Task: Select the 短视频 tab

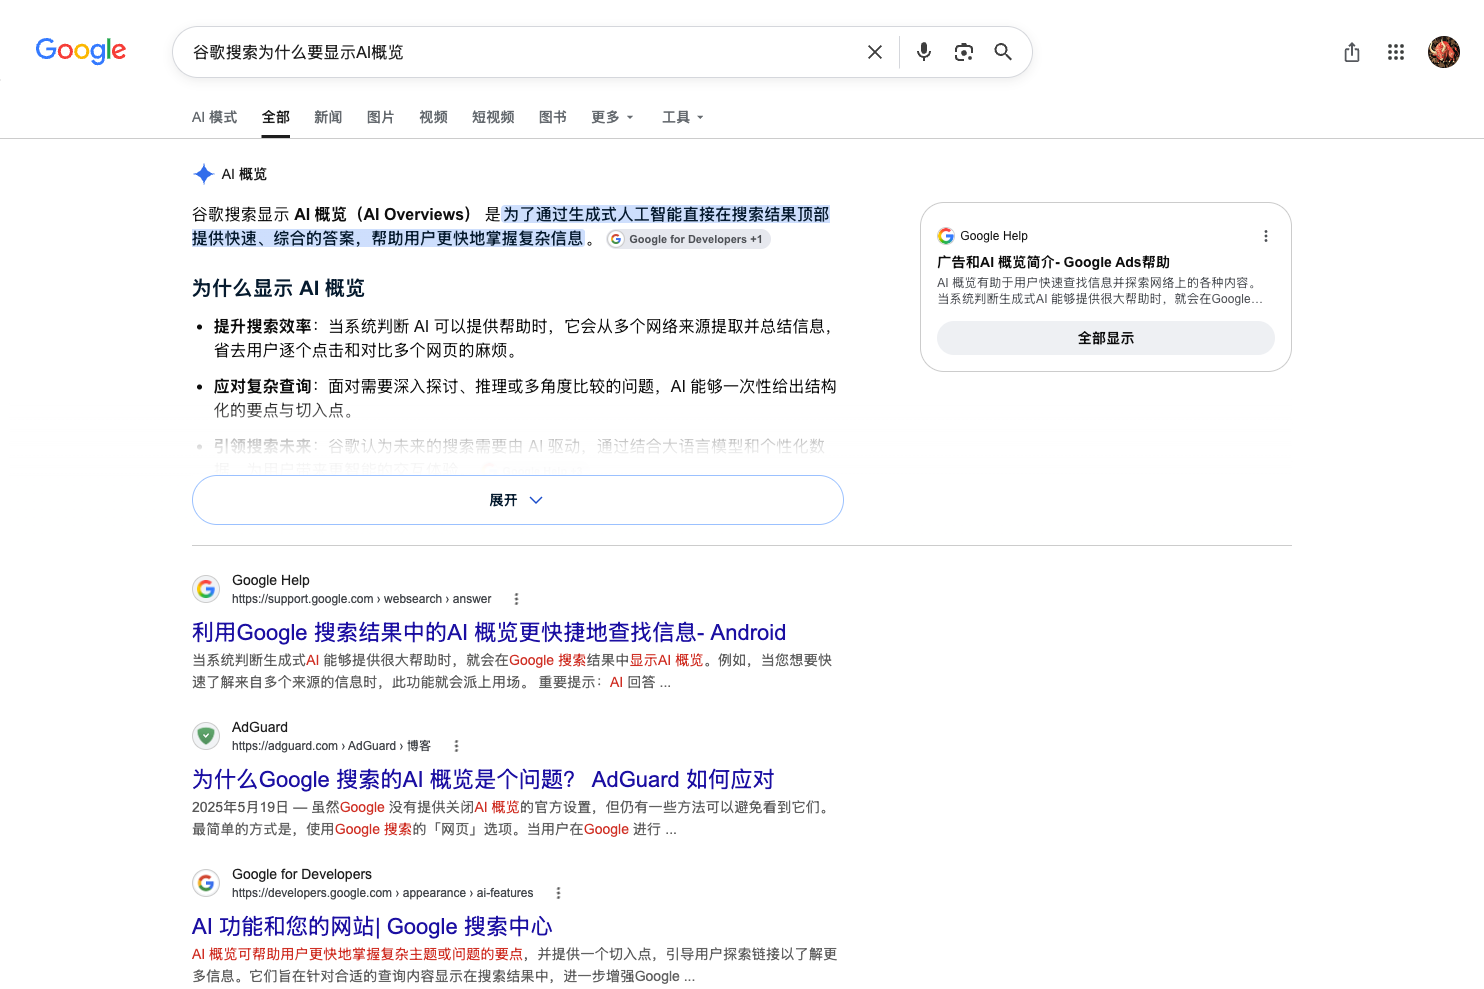Action: coord(493,117)
